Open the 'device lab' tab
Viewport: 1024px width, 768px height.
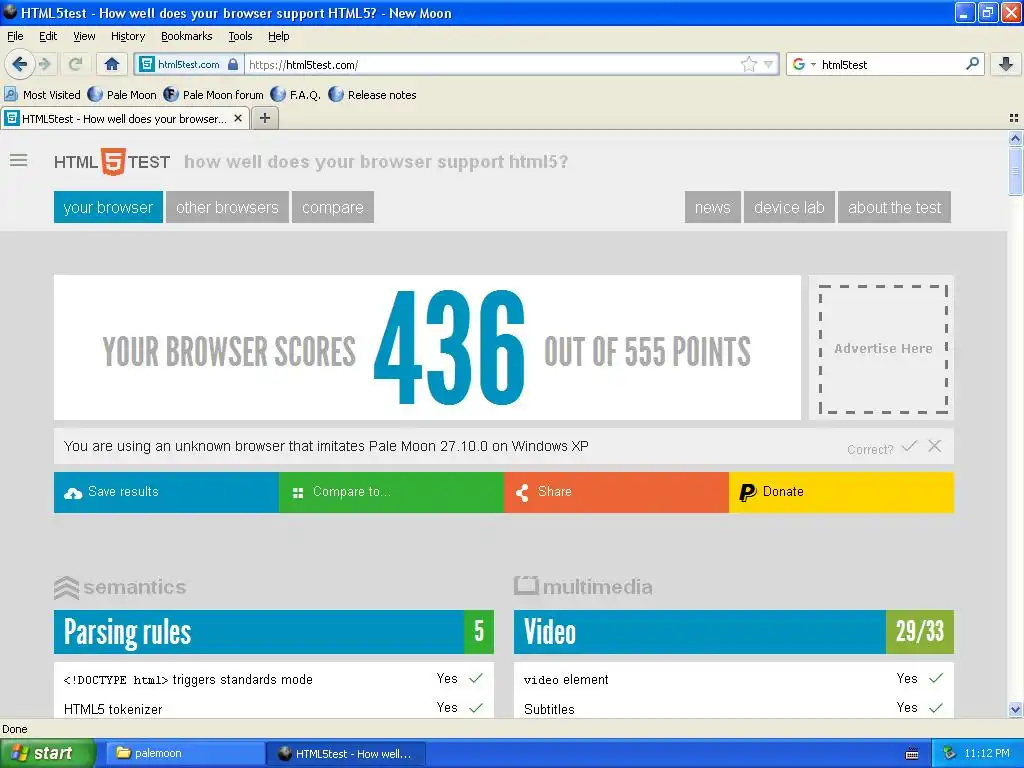click(789, 207)
